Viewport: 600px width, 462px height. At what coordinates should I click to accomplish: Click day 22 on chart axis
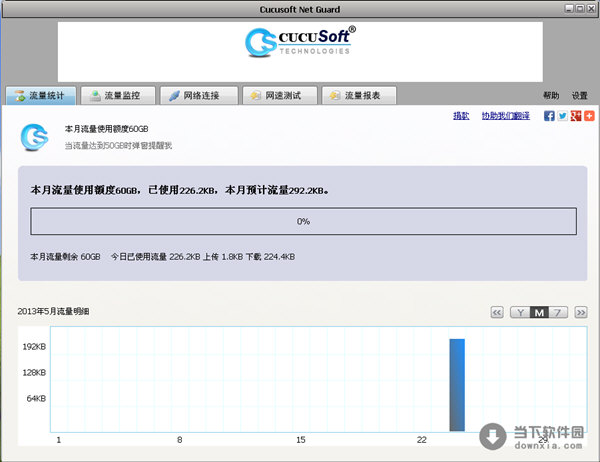pos(422,440)
